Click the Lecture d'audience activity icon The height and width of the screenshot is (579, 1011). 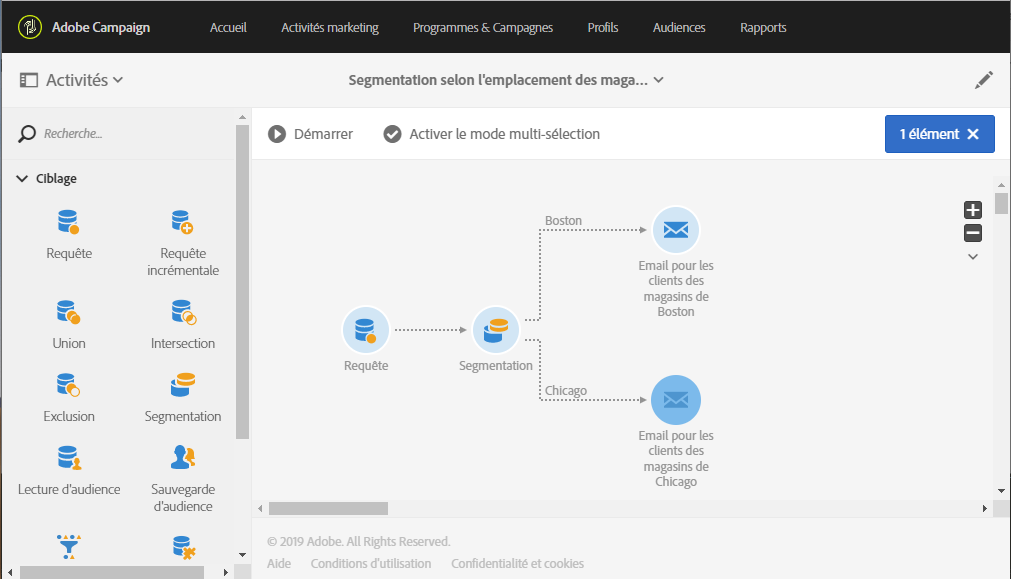[x=68, y=458]
